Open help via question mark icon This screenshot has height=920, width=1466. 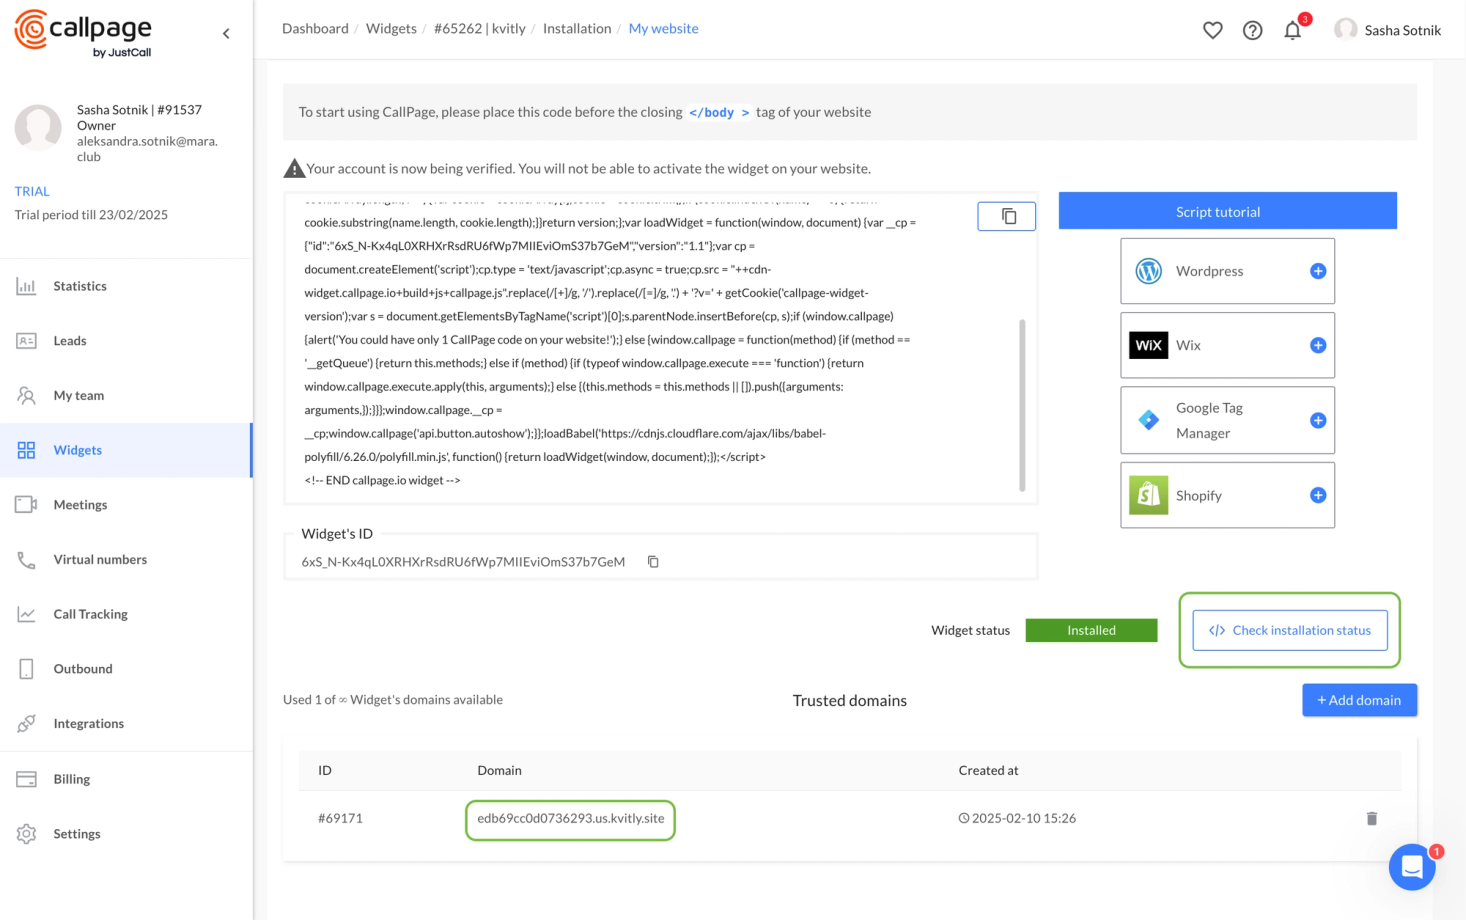tap(1253, 31)
